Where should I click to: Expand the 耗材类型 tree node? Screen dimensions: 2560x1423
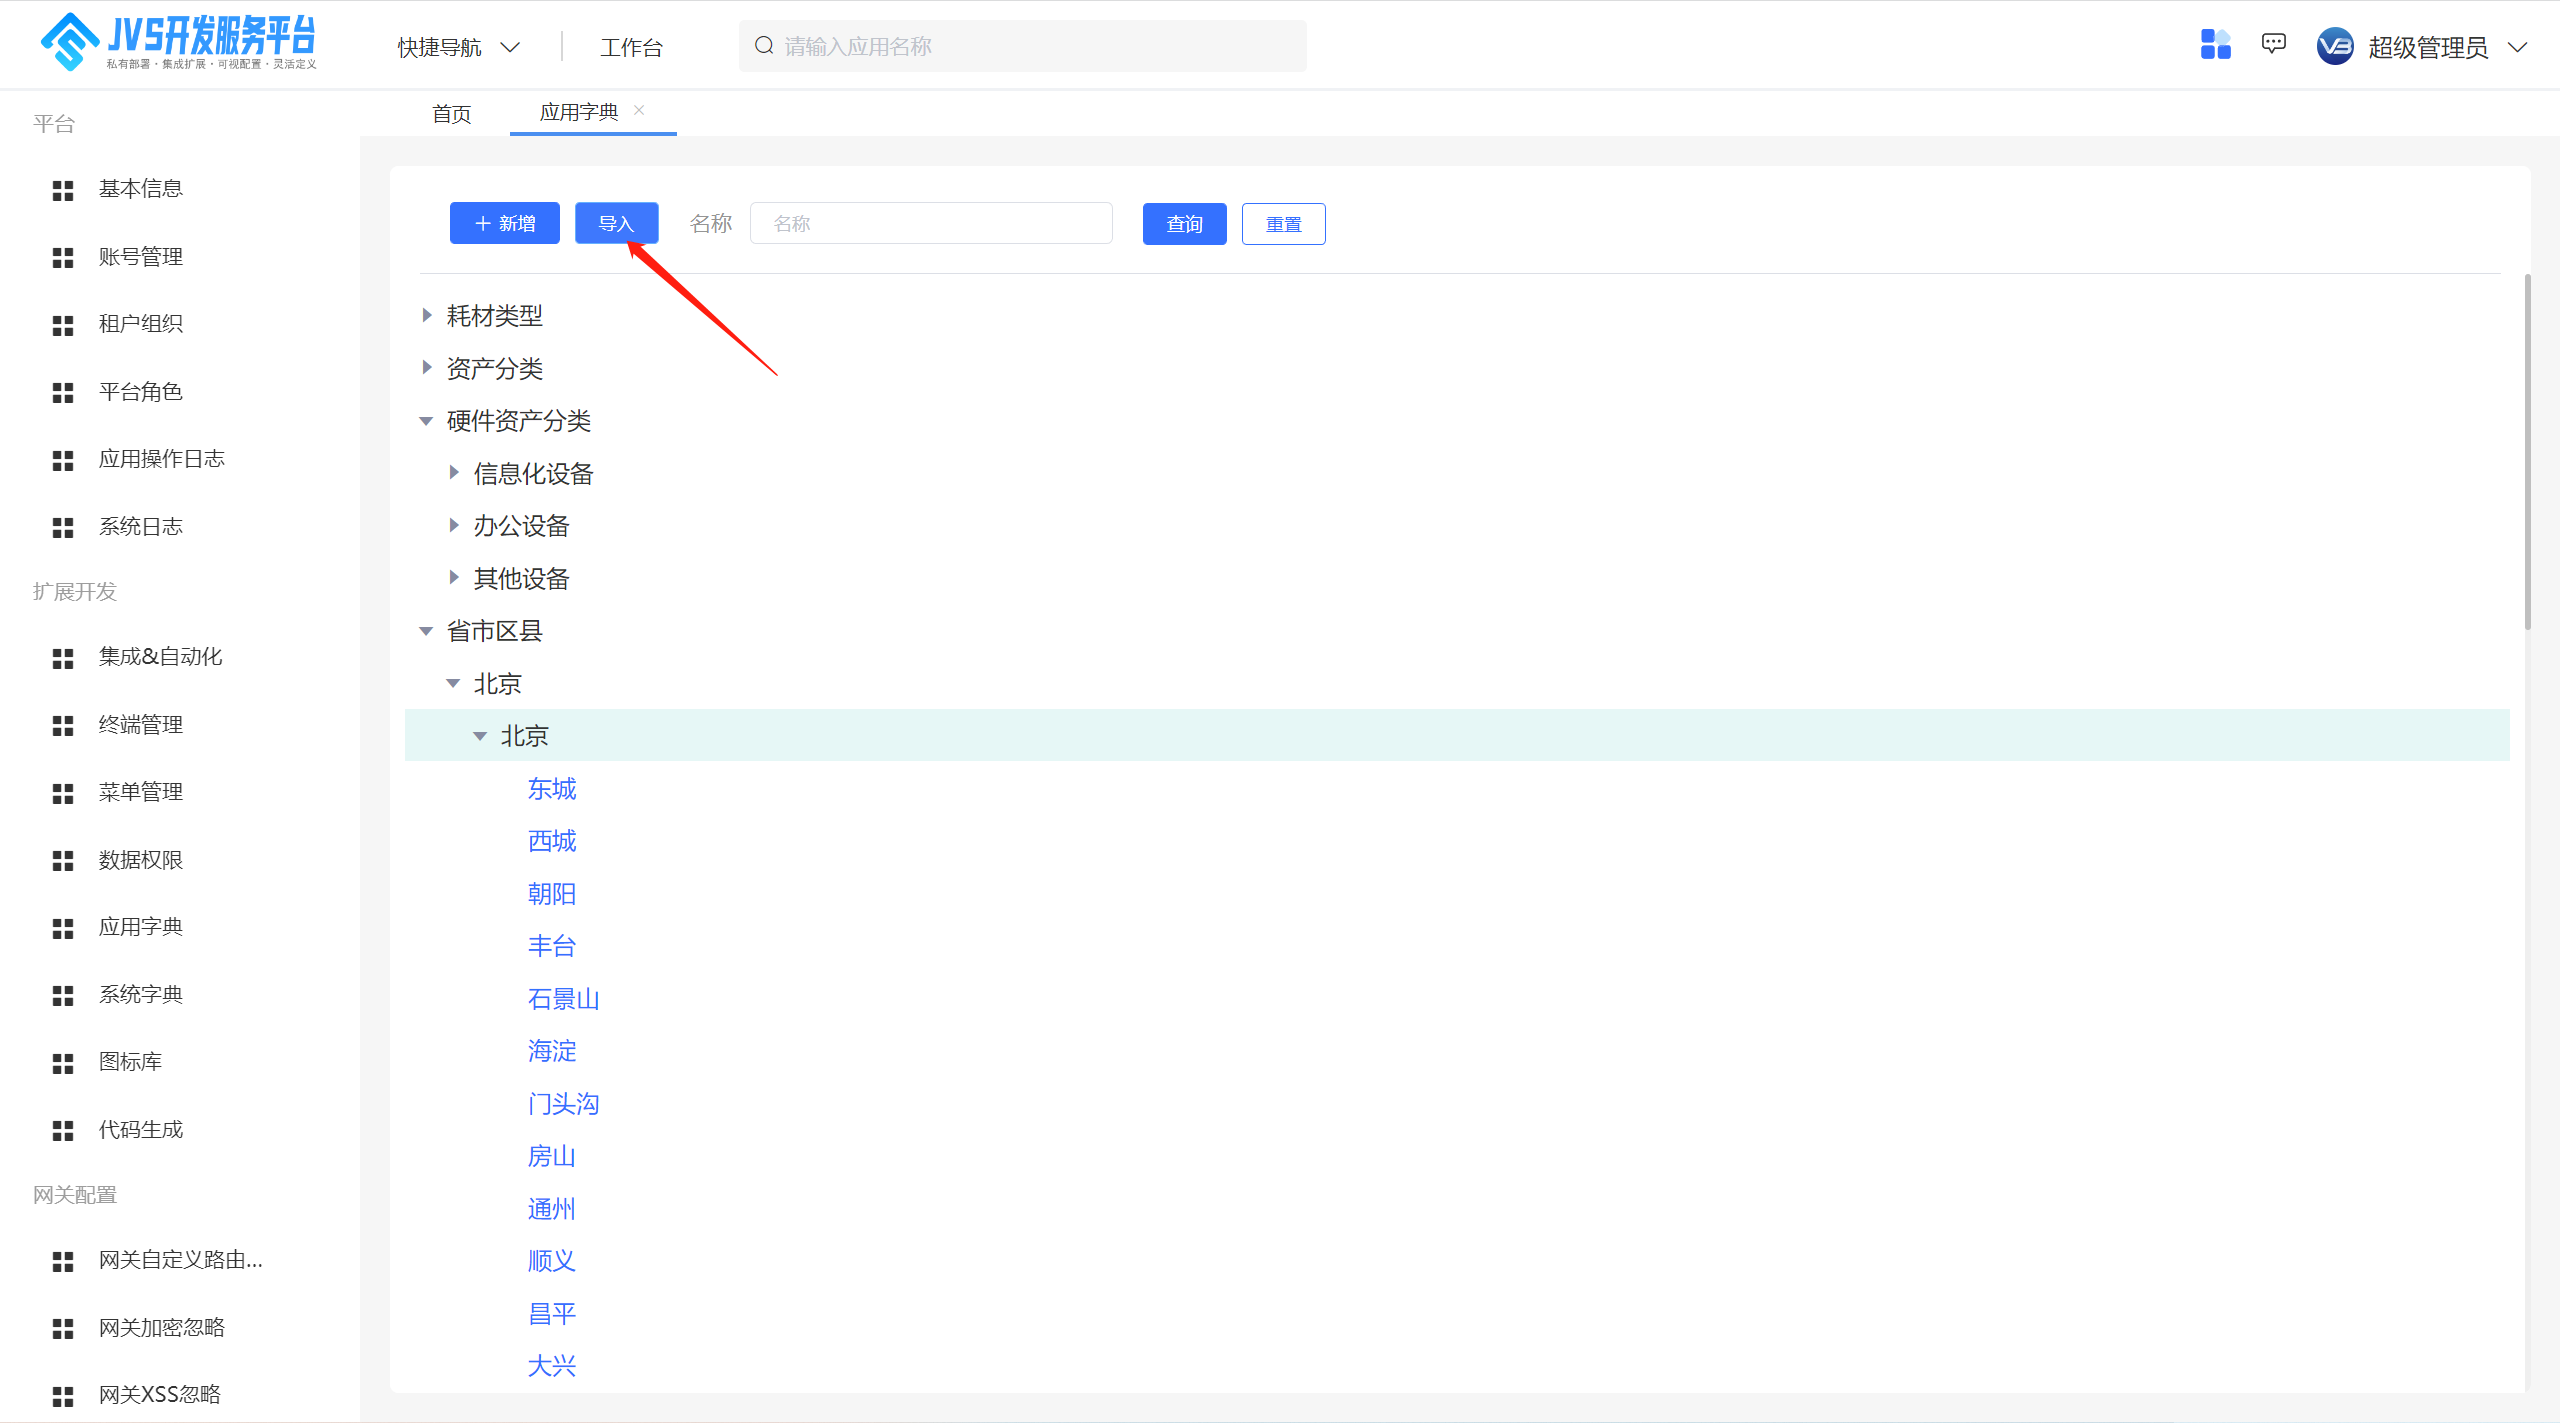point(427,315)
